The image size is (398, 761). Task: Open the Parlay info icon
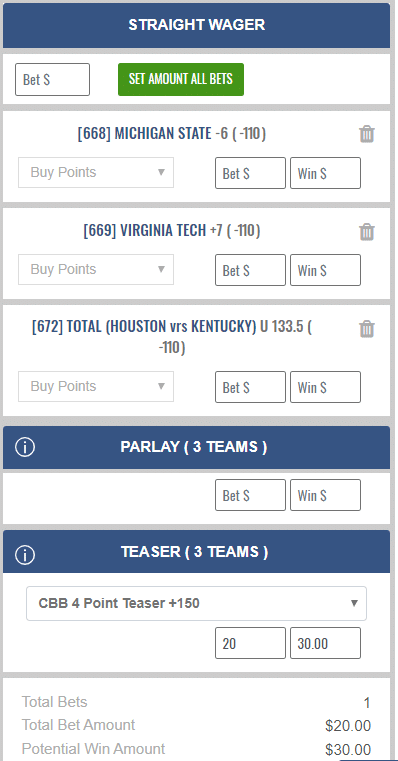(25, 447)
